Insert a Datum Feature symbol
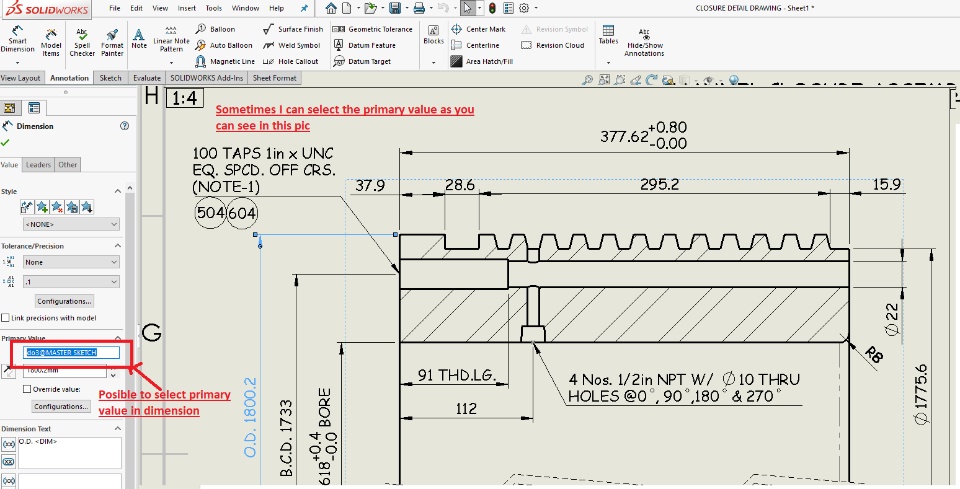Viewport: 960px width, 489px height. click(365, 45)
